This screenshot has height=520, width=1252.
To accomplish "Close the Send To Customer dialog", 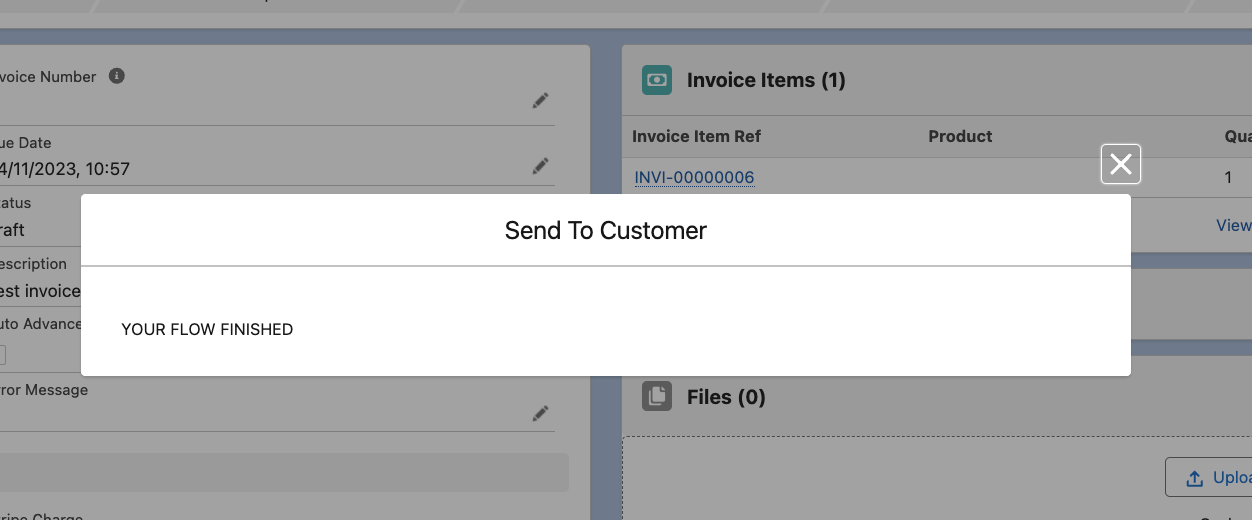I will click(x=1120, y=164).
